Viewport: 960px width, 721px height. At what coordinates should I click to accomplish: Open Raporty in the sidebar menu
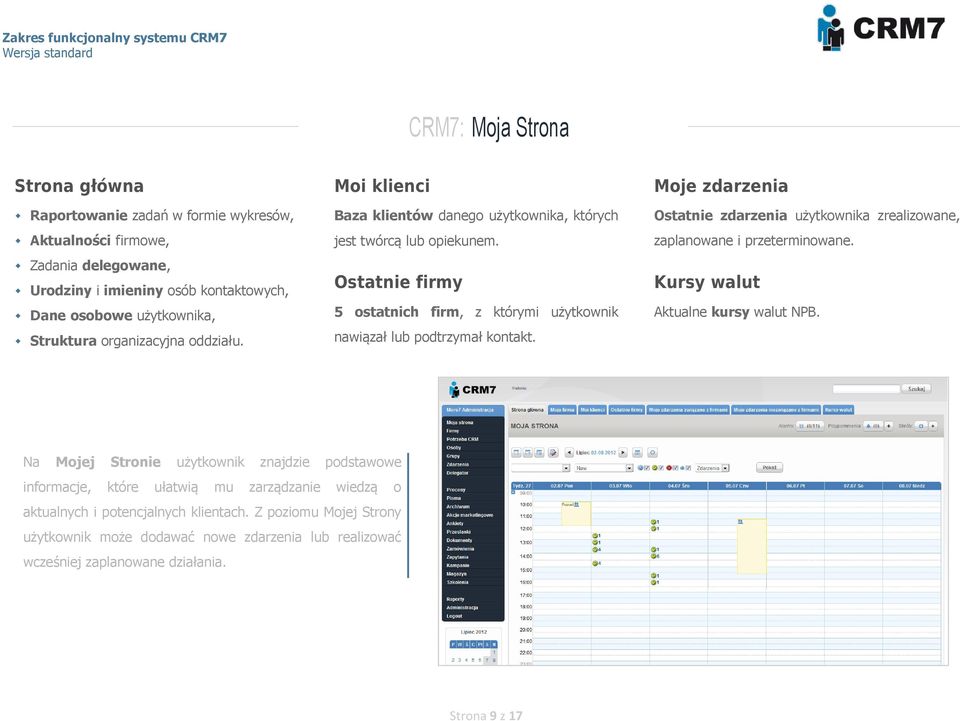click(x=456, y=599)
